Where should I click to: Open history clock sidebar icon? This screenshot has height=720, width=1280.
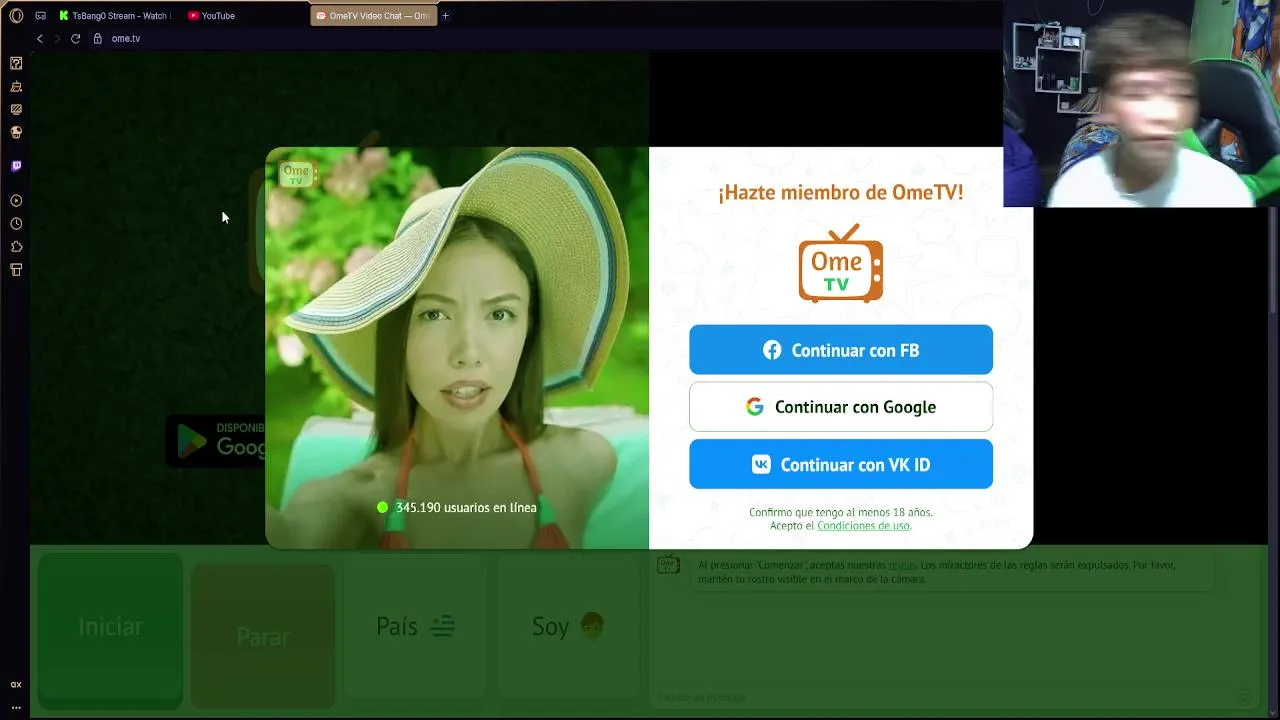(x=16, y=224)
